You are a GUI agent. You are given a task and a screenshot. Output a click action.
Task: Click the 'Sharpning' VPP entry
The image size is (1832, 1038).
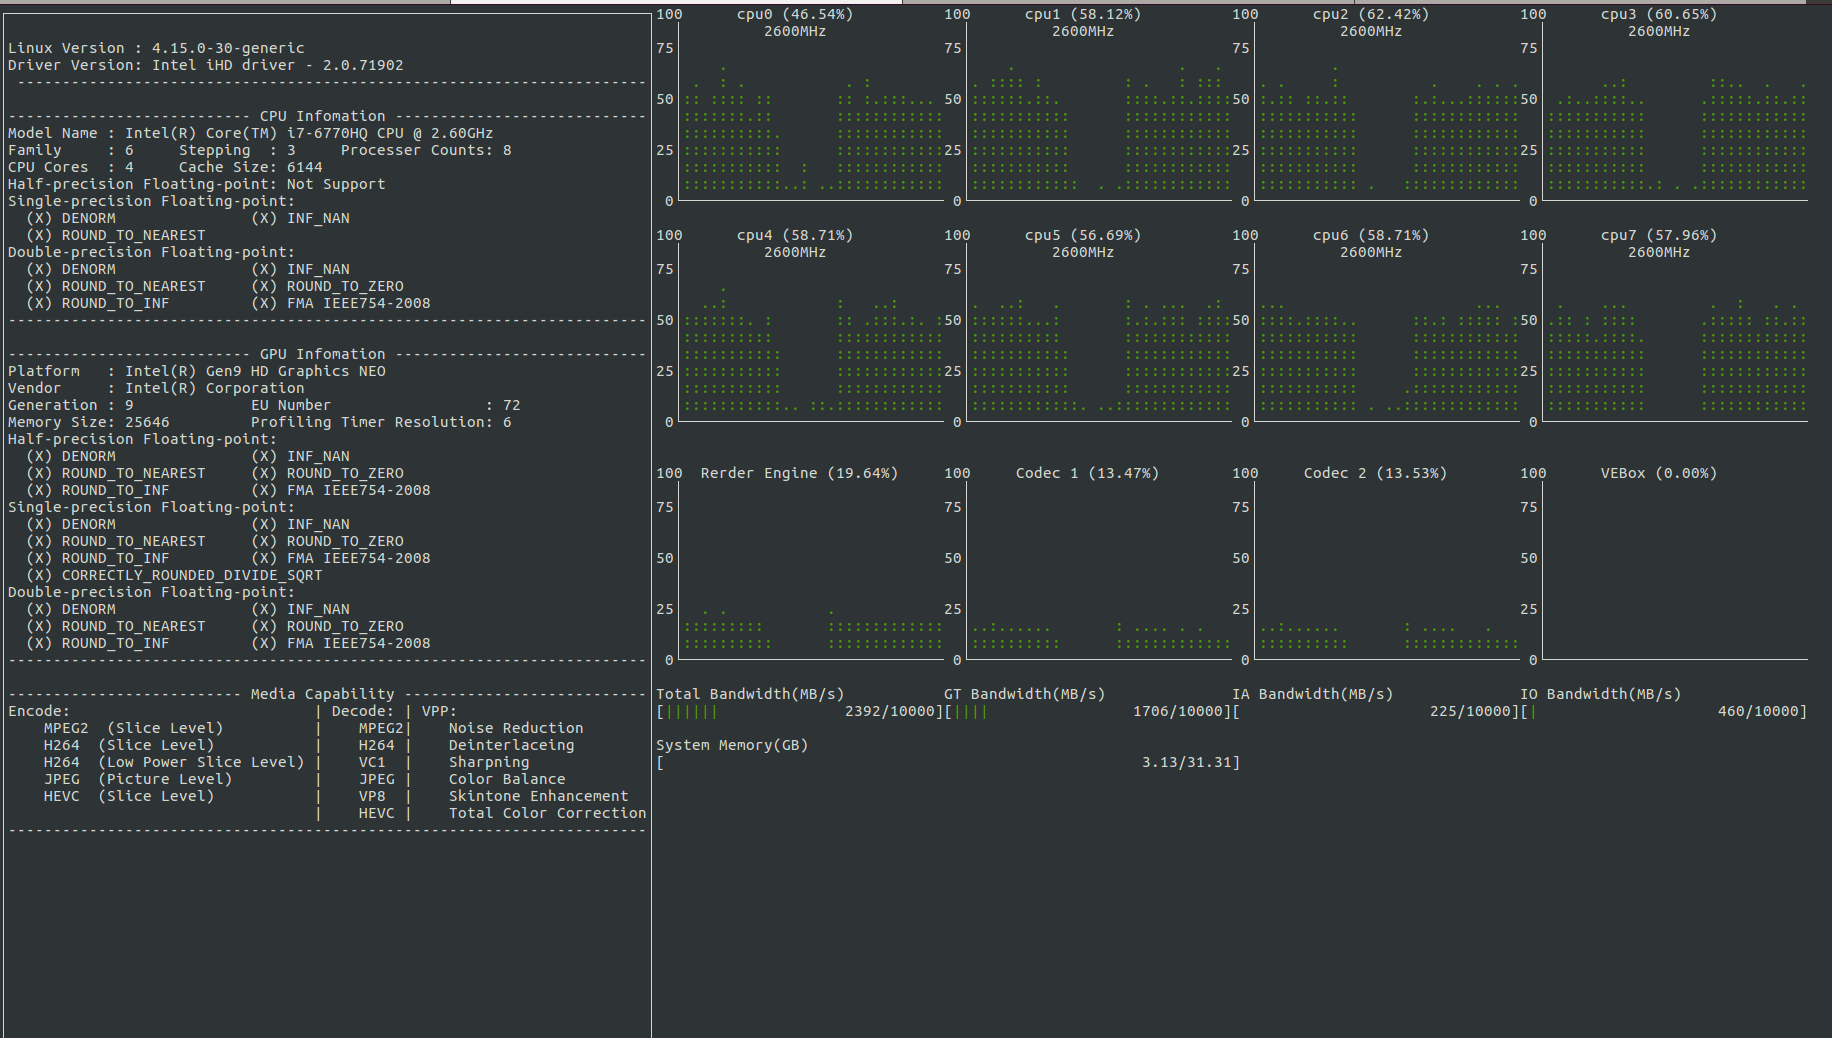(489, 762)
